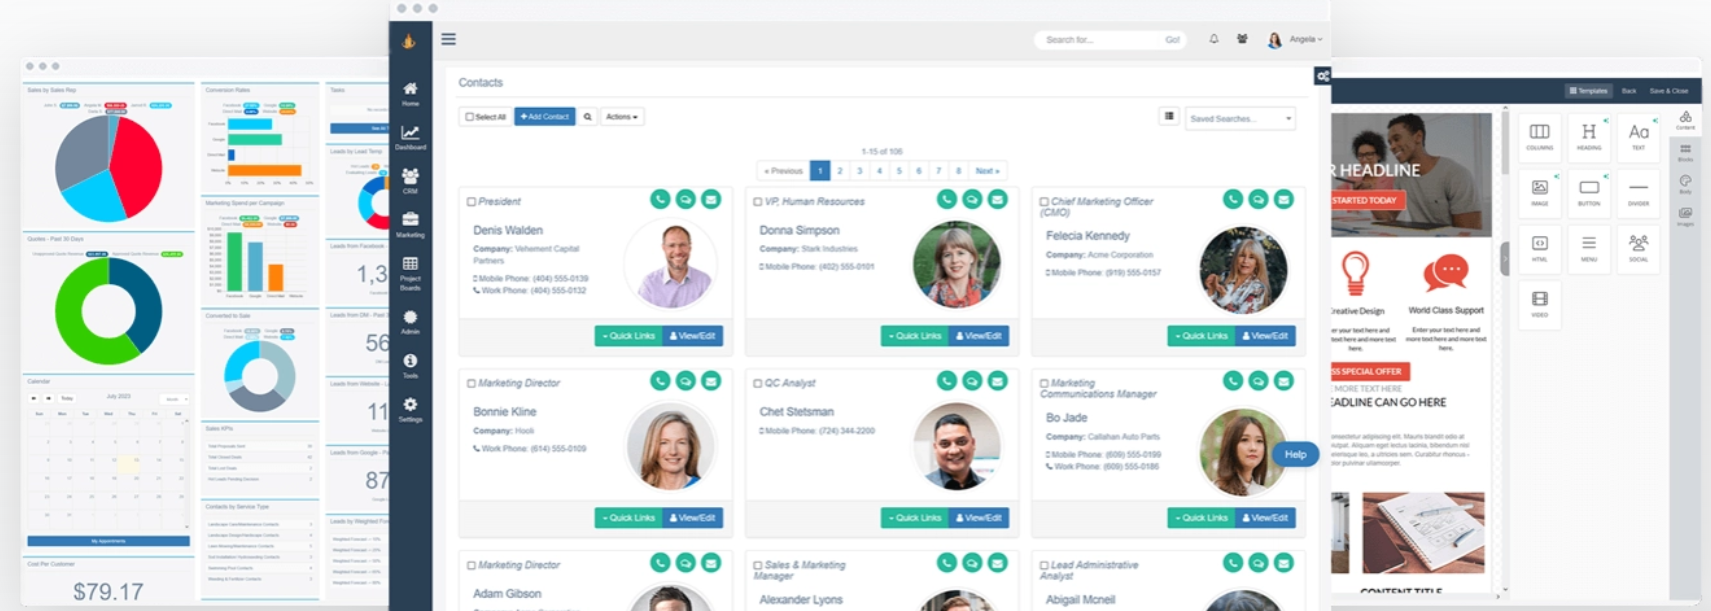Image resolution: width=1711 pixels, height=611 pixels.
Task: Click the Help button
Action: point(1295,454)
